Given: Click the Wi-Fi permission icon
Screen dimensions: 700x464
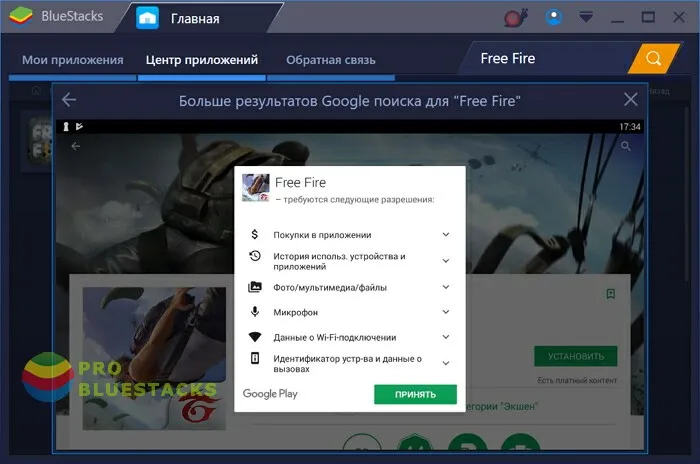Looking at the screenshot, I should [x=255, y=337].
